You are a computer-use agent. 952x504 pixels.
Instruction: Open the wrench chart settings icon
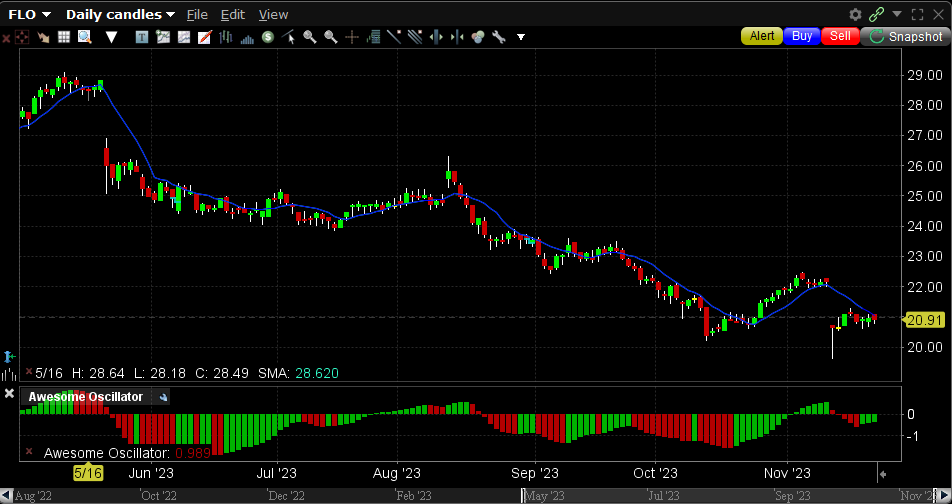tap(497, 37)
